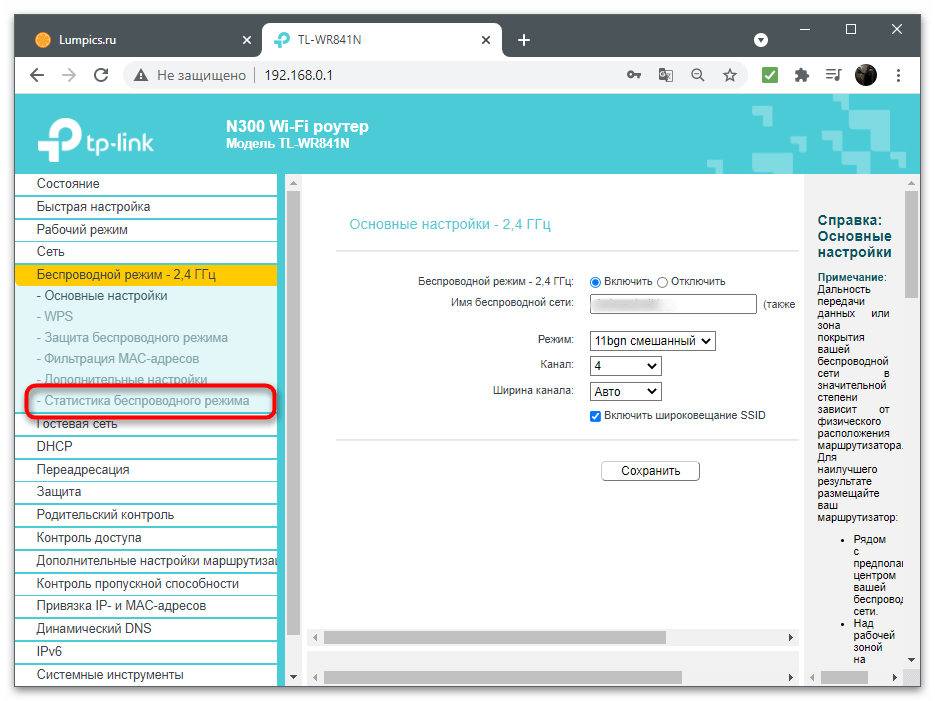Open the zoom magnifier icon

(x=698, y=75)
